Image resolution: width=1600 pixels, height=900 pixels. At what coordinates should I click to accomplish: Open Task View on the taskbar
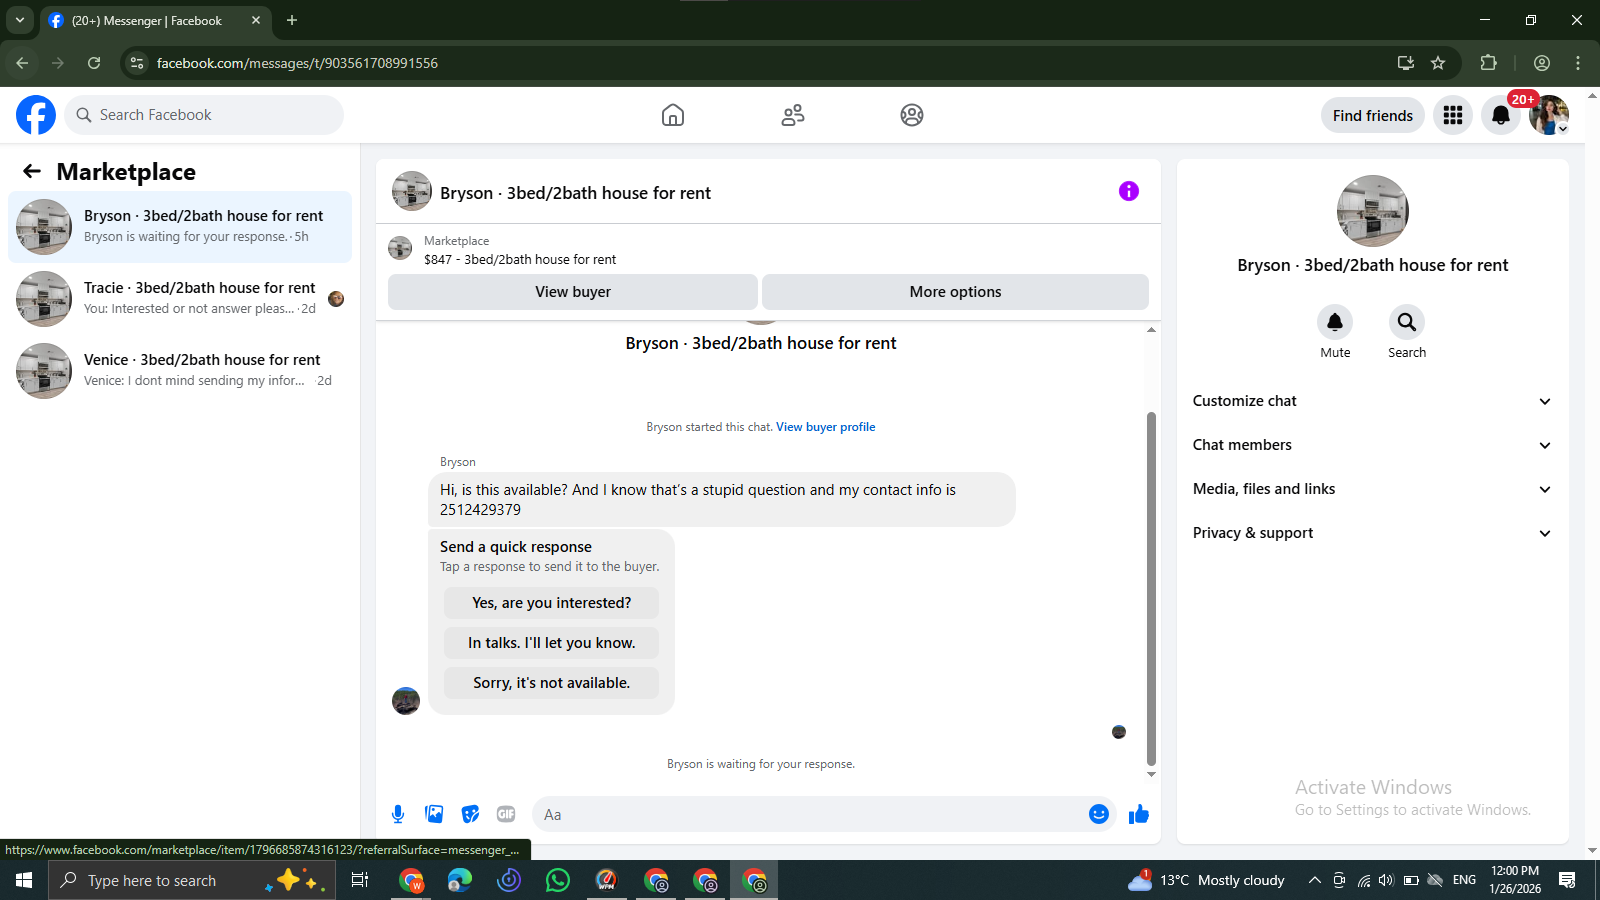360,880
